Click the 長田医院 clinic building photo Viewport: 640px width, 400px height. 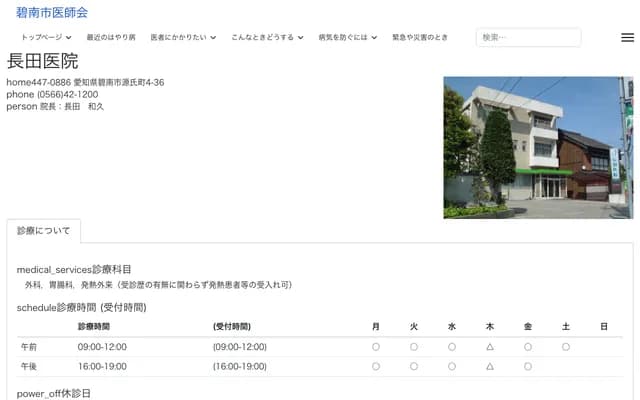coord(538,147)
